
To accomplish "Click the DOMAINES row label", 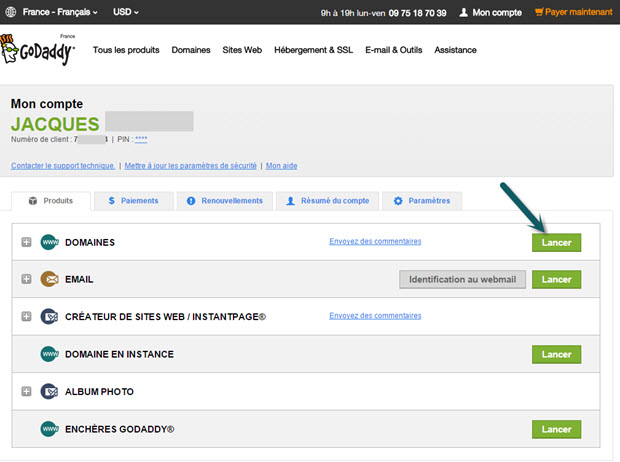I will pyautogui.click(x=90, y=242).
